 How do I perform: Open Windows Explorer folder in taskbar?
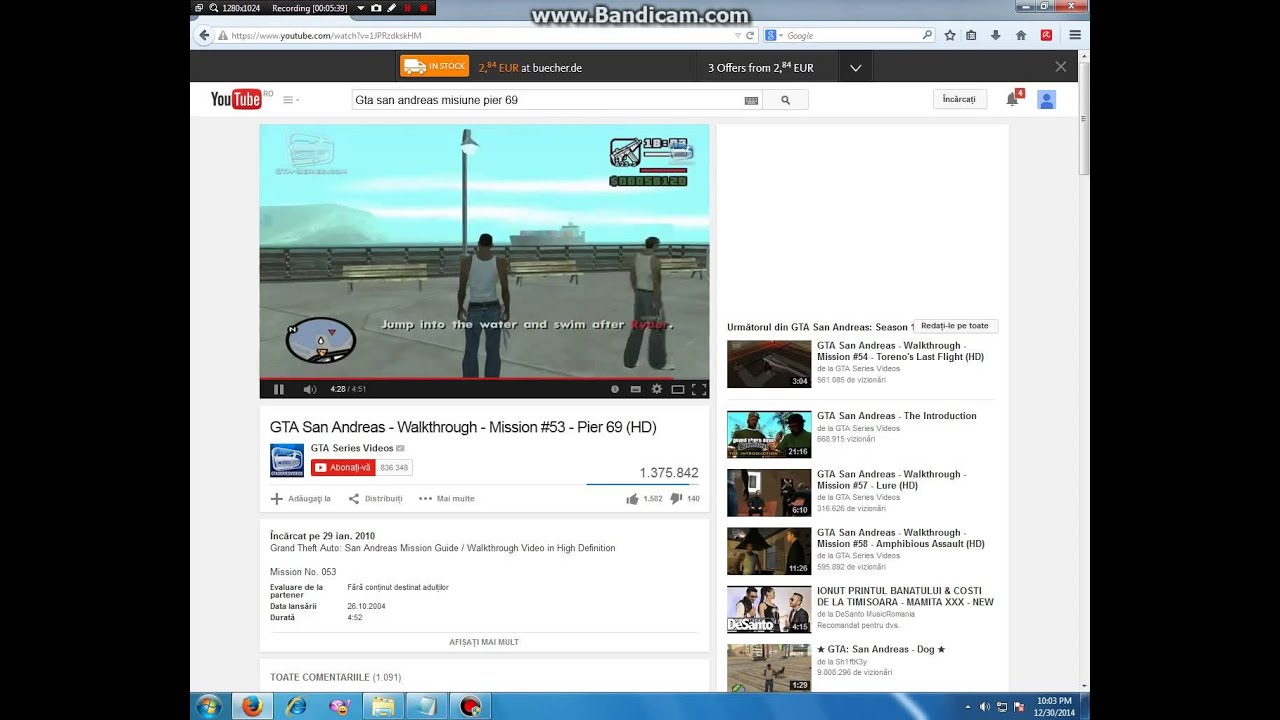click(x=383, y=706)
